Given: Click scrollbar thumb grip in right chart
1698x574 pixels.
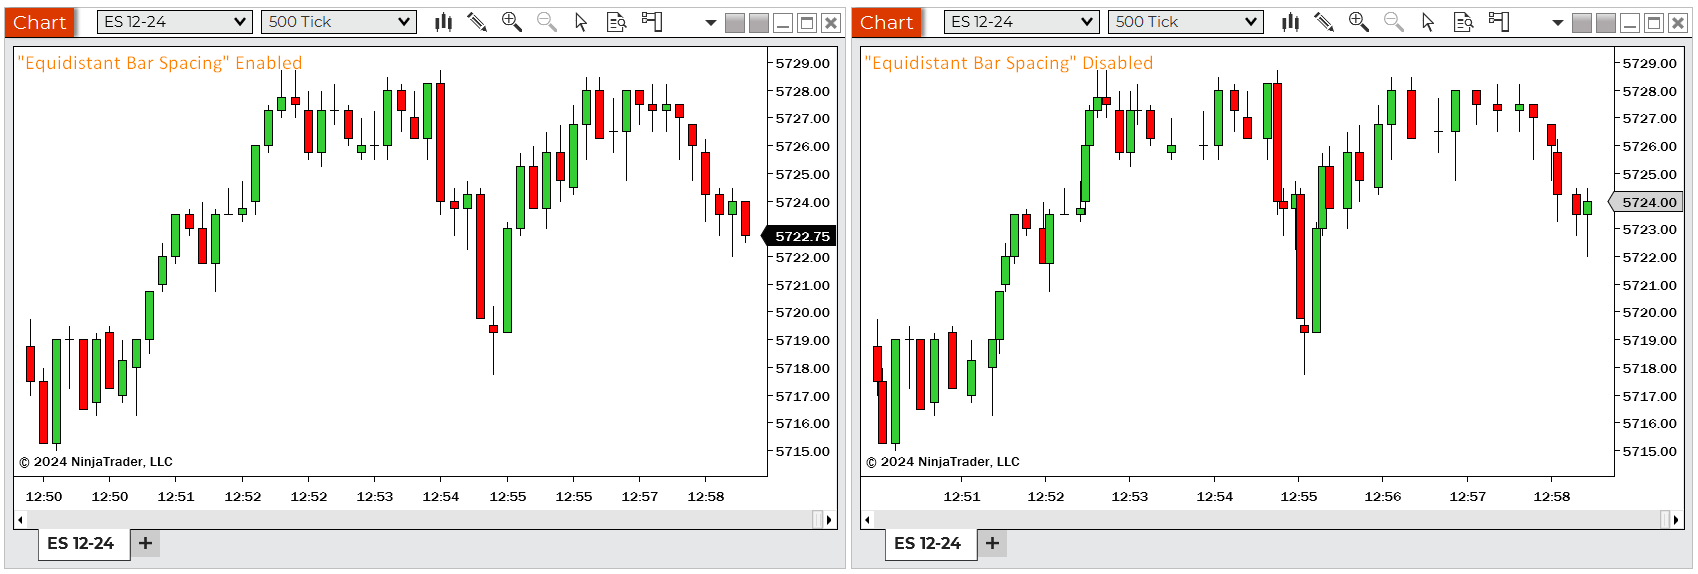Looking at the screenshot, I should coord(1665,520).
